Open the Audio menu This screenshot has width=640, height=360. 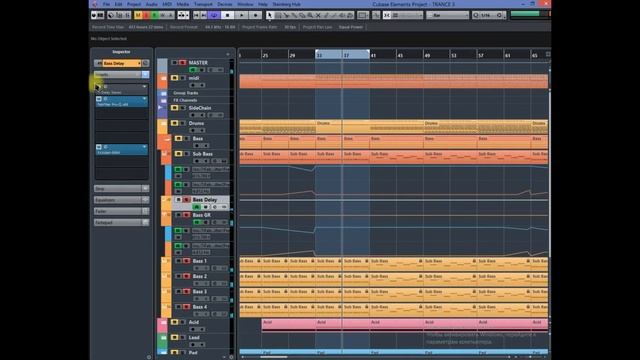(x=152, y=4)
